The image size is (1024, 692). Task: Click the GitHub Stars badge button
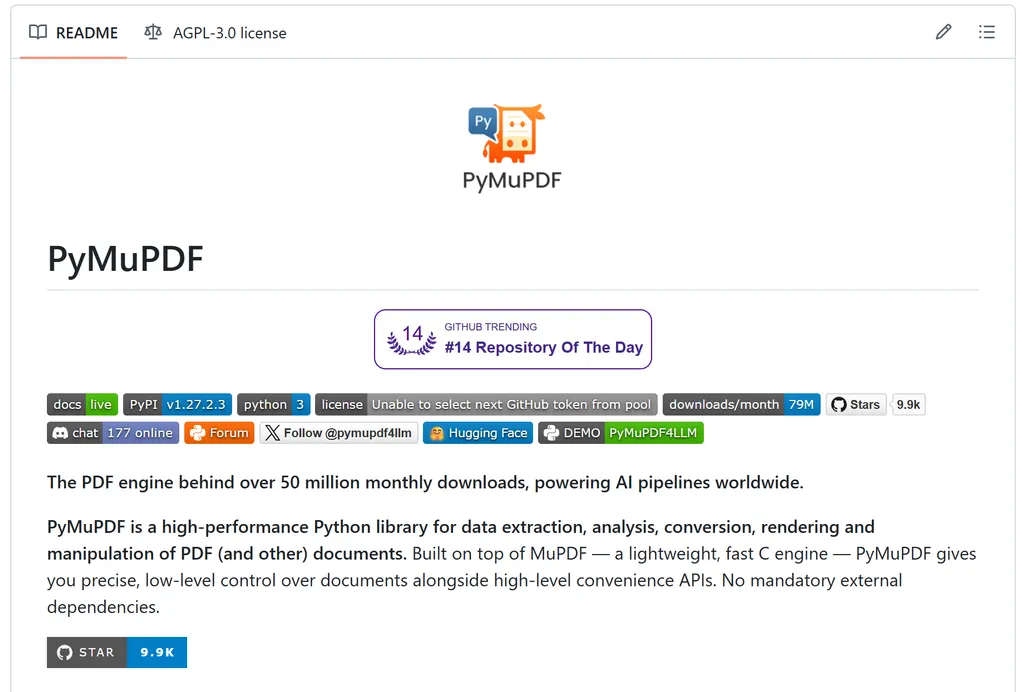pyautogui.click(x=856, y=405)
